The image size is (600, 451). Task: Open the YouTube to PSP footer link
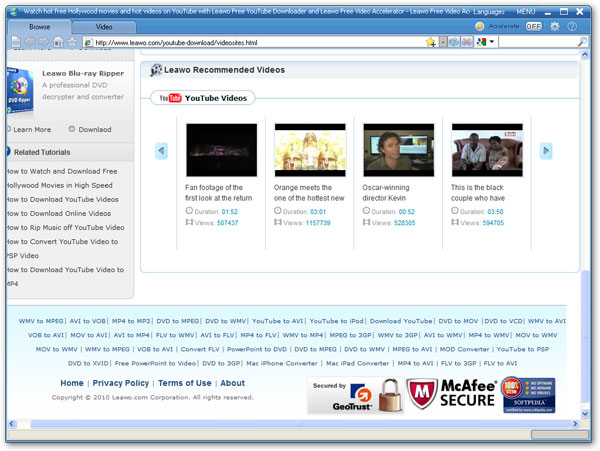point(523,349)
